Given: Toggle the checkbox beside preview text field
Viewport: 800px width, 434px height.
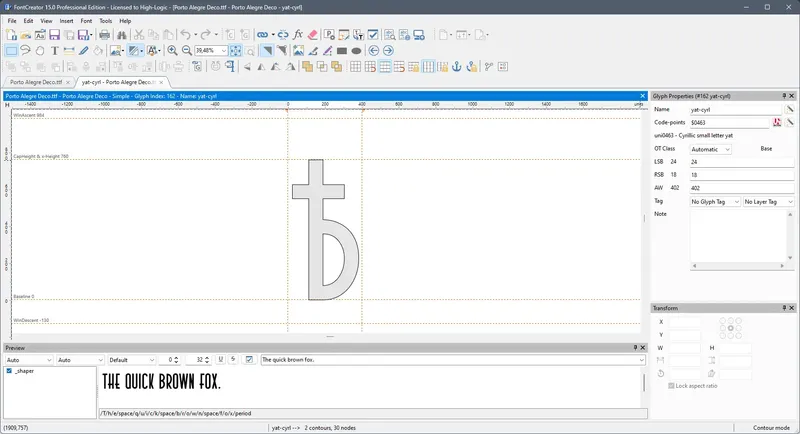Looking at the screenshot, I should [x=249, y=360].
